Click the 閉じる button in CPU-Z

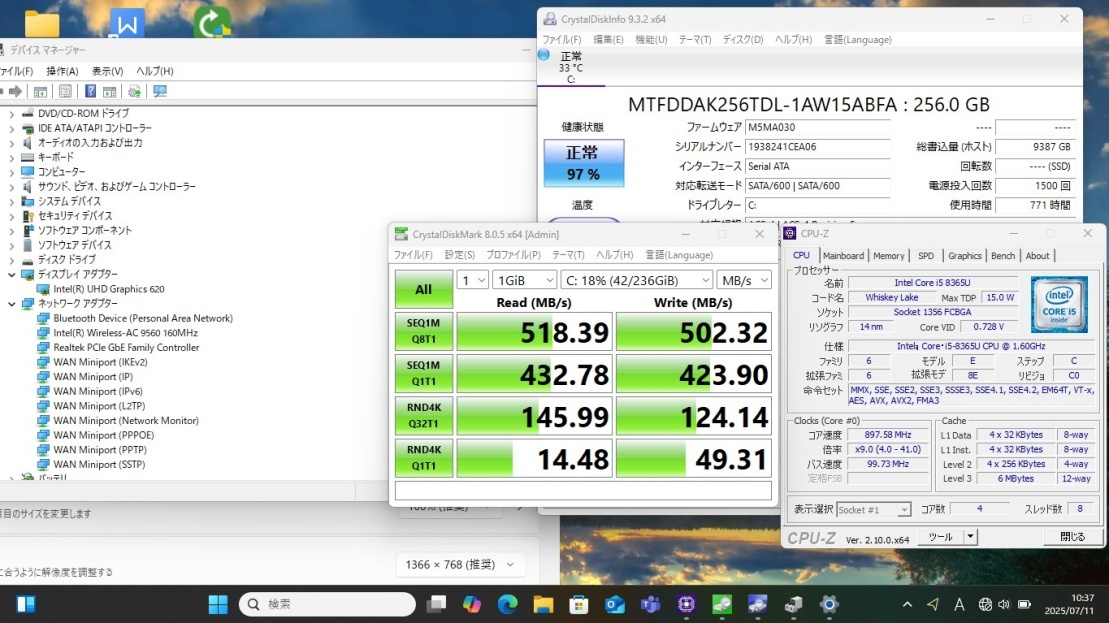coord(1072,537)
